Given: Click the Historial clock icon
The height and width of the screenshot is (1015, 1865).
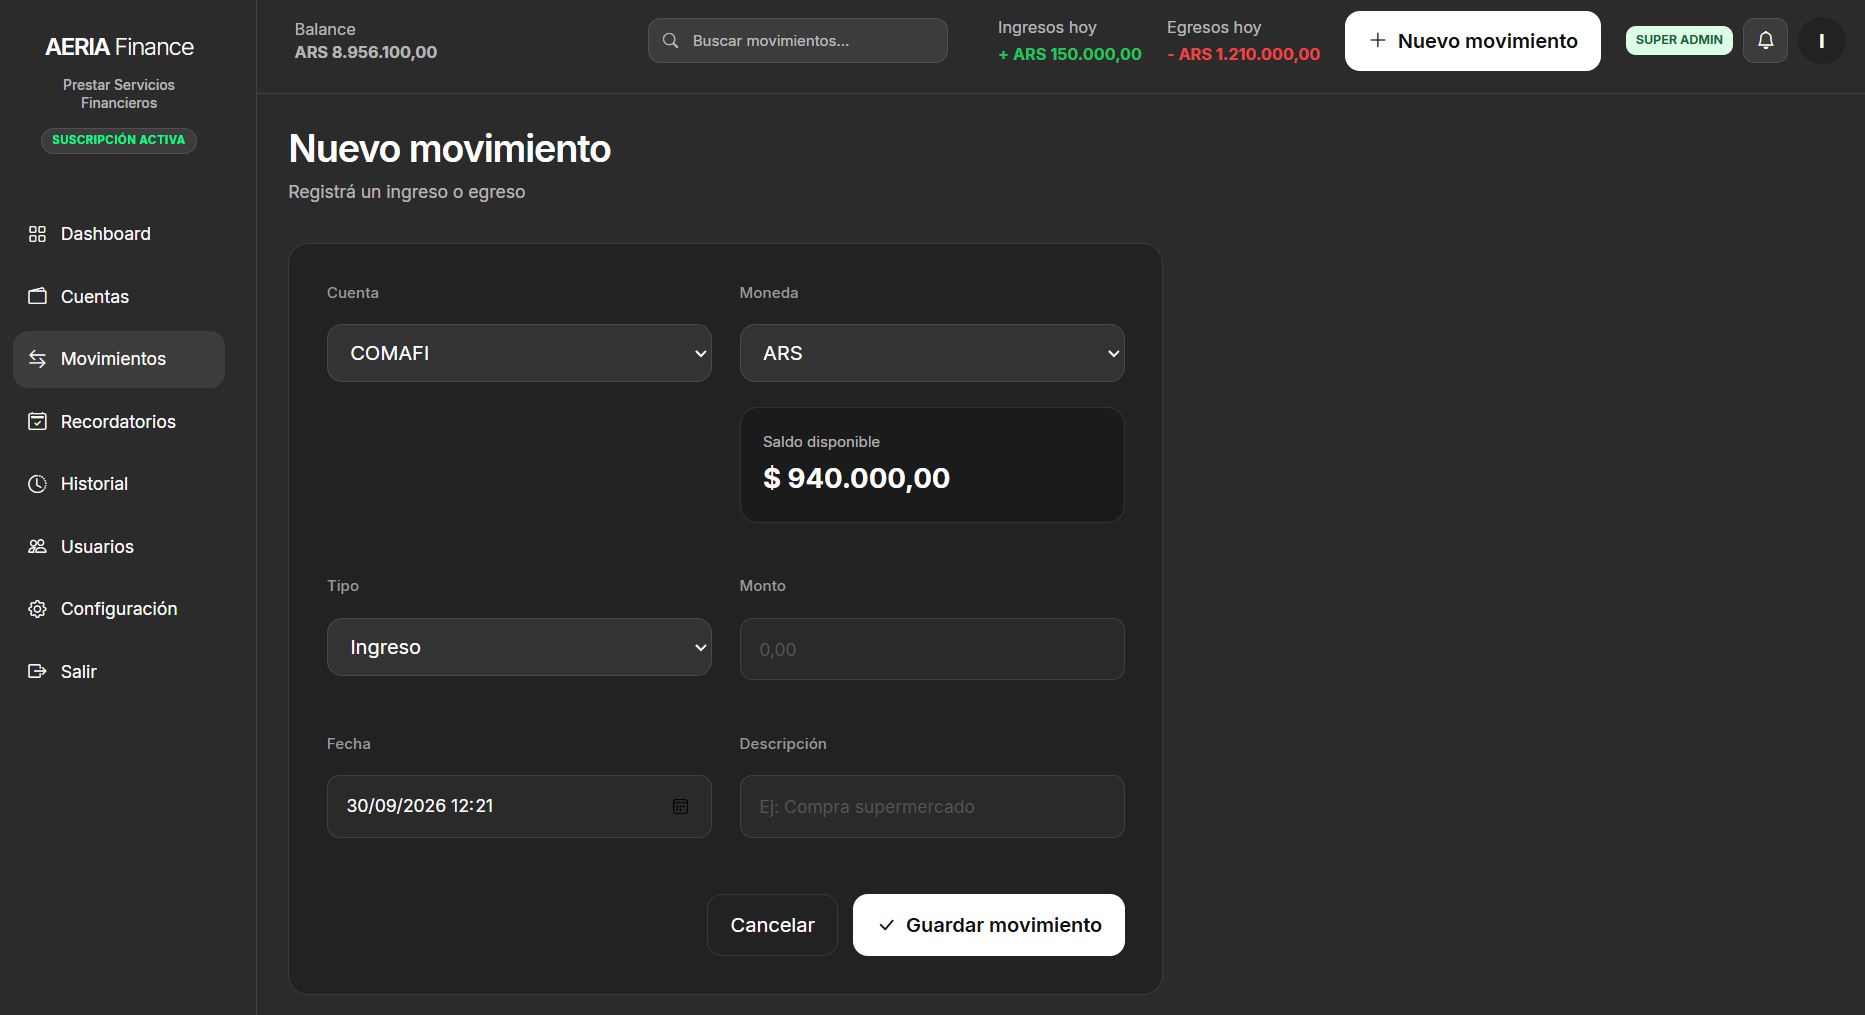Looking at the screenshot, I should [37, 484].
